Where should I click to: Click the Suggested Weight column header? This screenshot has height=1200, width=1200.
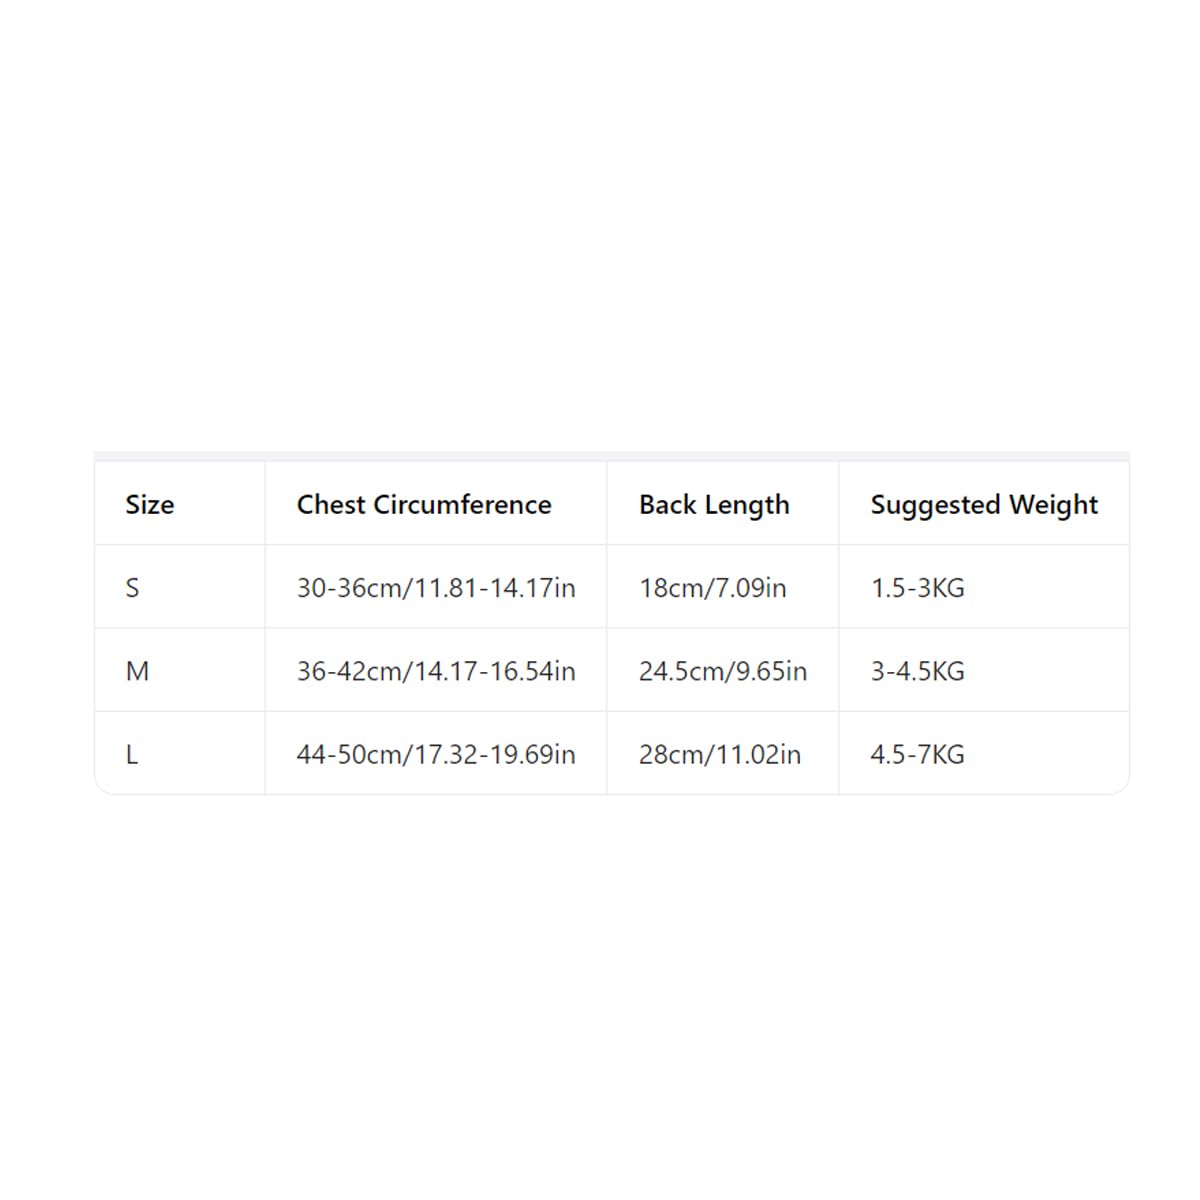tap(984, 503)
